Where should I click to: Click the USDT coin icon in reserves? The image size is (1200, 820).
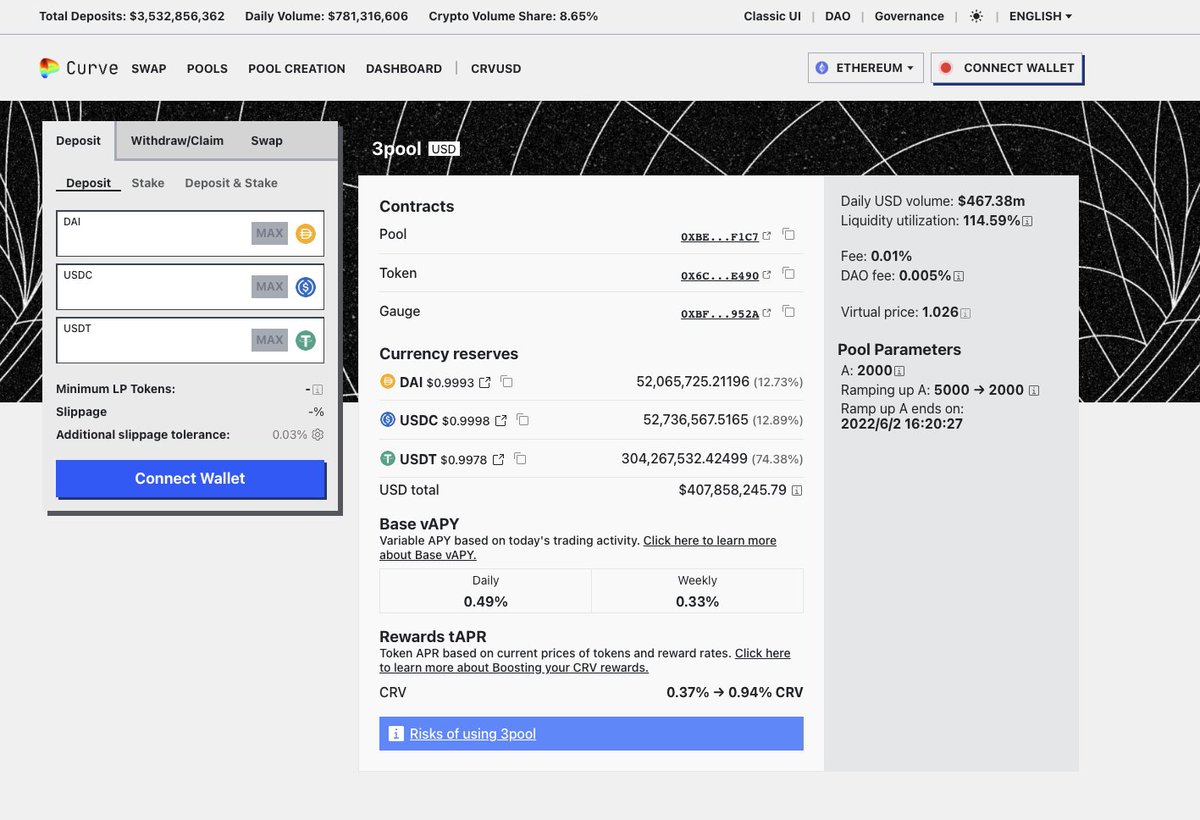coord(388,459)
